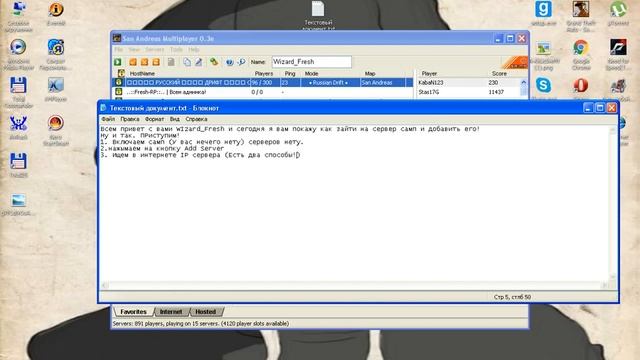The image size is (640, 360).
Task: Click Notepad horizontal scrollbar left arrow
Action: point(104,285)
